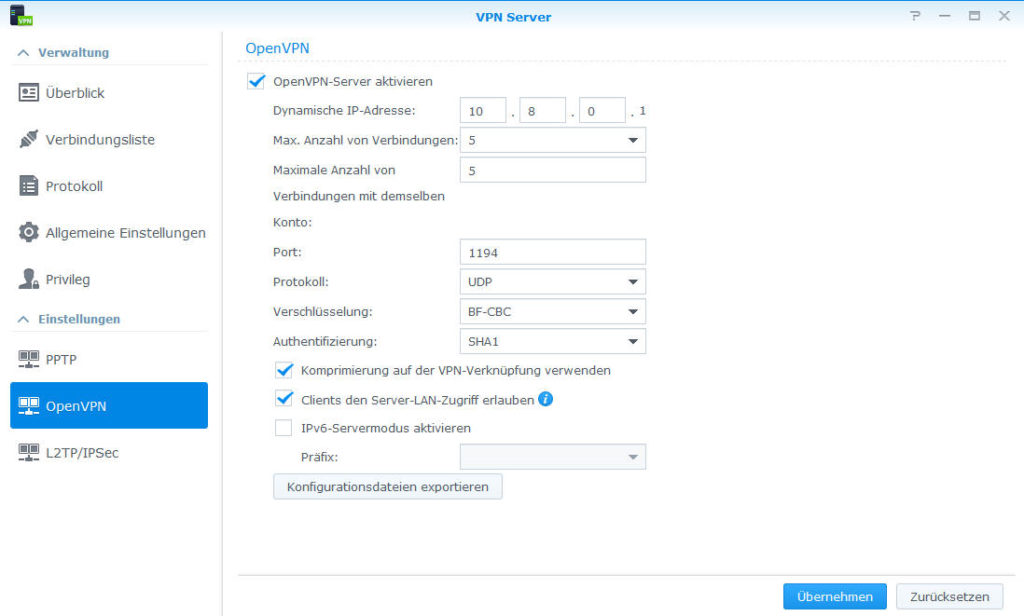Image resolution: width=1024 pixels, height=616 pixels.
Task: Open help via the question mark icon
Action: tap(915, 16)
